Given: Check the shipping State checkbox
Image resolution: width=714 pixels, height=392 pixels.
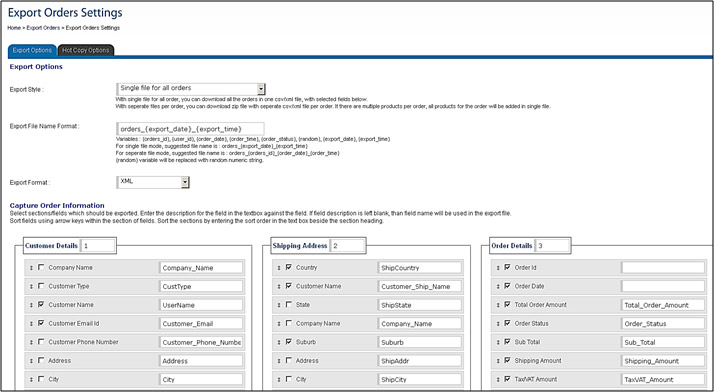Looking at the screenshot, I should click(289, 305).
